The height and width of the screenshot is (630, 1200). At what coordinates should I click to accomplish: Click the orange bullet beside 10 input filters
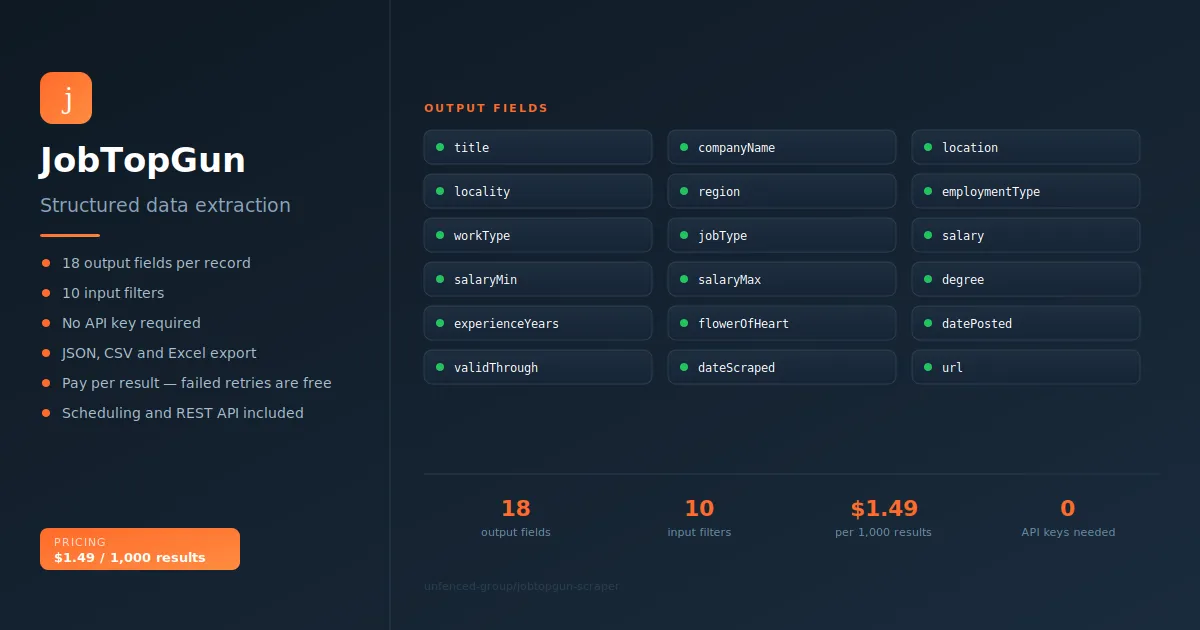46,293
